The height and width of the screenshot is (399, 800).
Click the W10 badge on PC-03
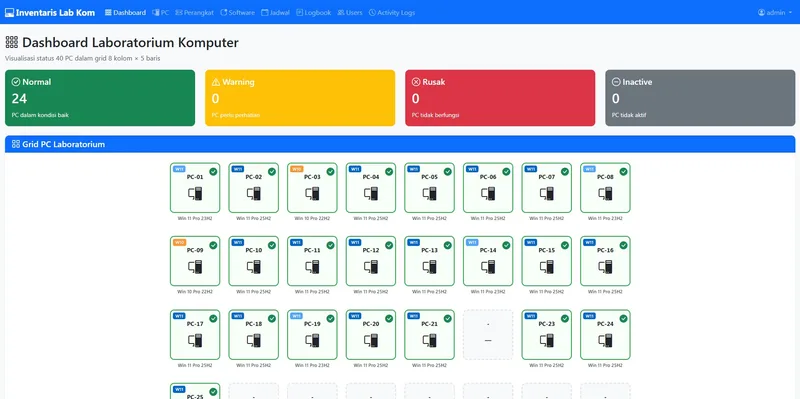296,169
